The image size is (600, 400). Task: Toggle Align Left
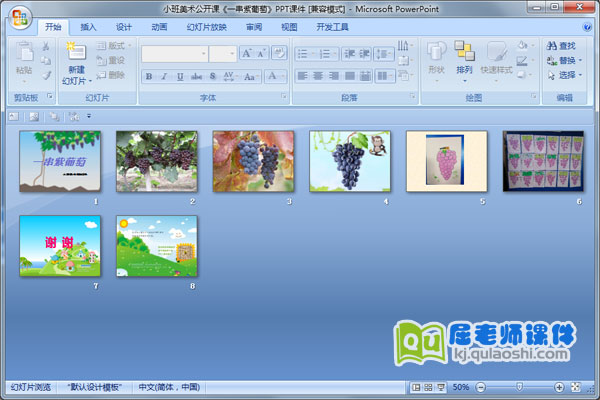coord(303,76)
